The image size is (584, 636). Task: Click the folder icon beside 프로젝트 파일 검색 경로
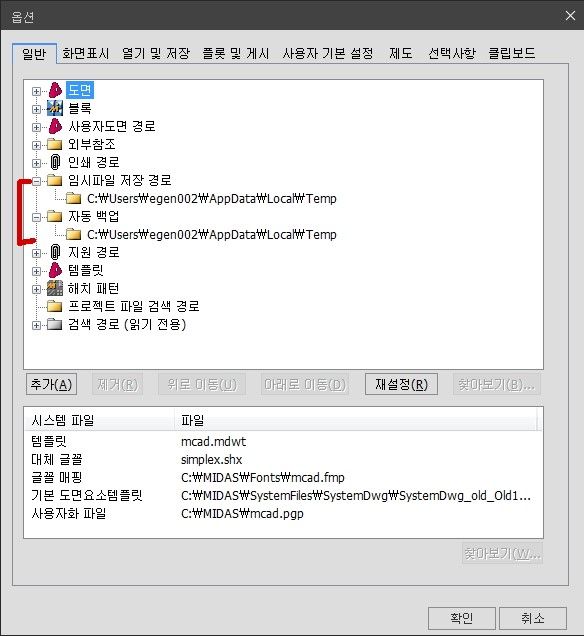(54, 306)
